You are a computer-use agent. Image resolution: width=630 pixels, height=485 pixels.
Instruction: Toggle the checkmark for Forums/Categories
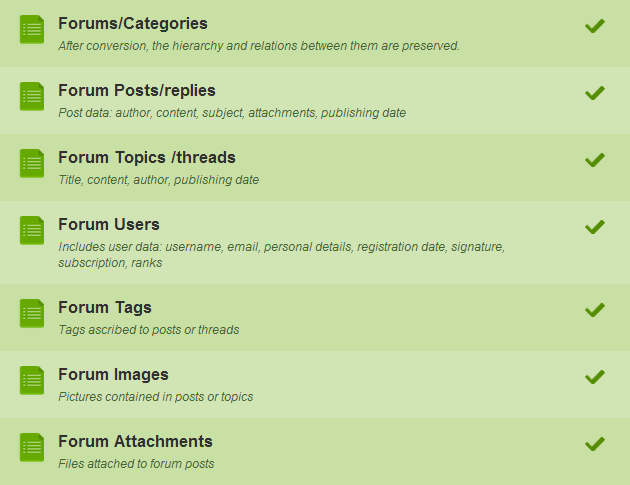click(x=595, y=26)
